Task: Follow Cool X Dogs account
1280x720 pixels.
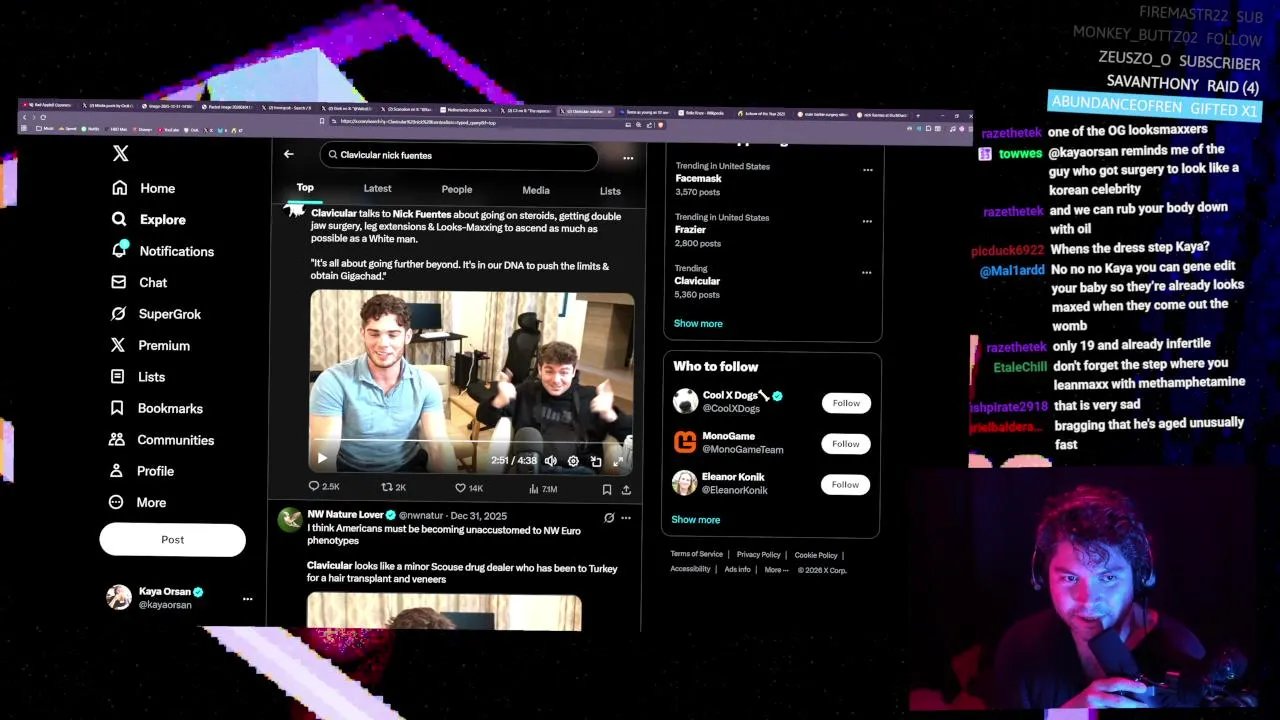Action: [x=846, y=403]
